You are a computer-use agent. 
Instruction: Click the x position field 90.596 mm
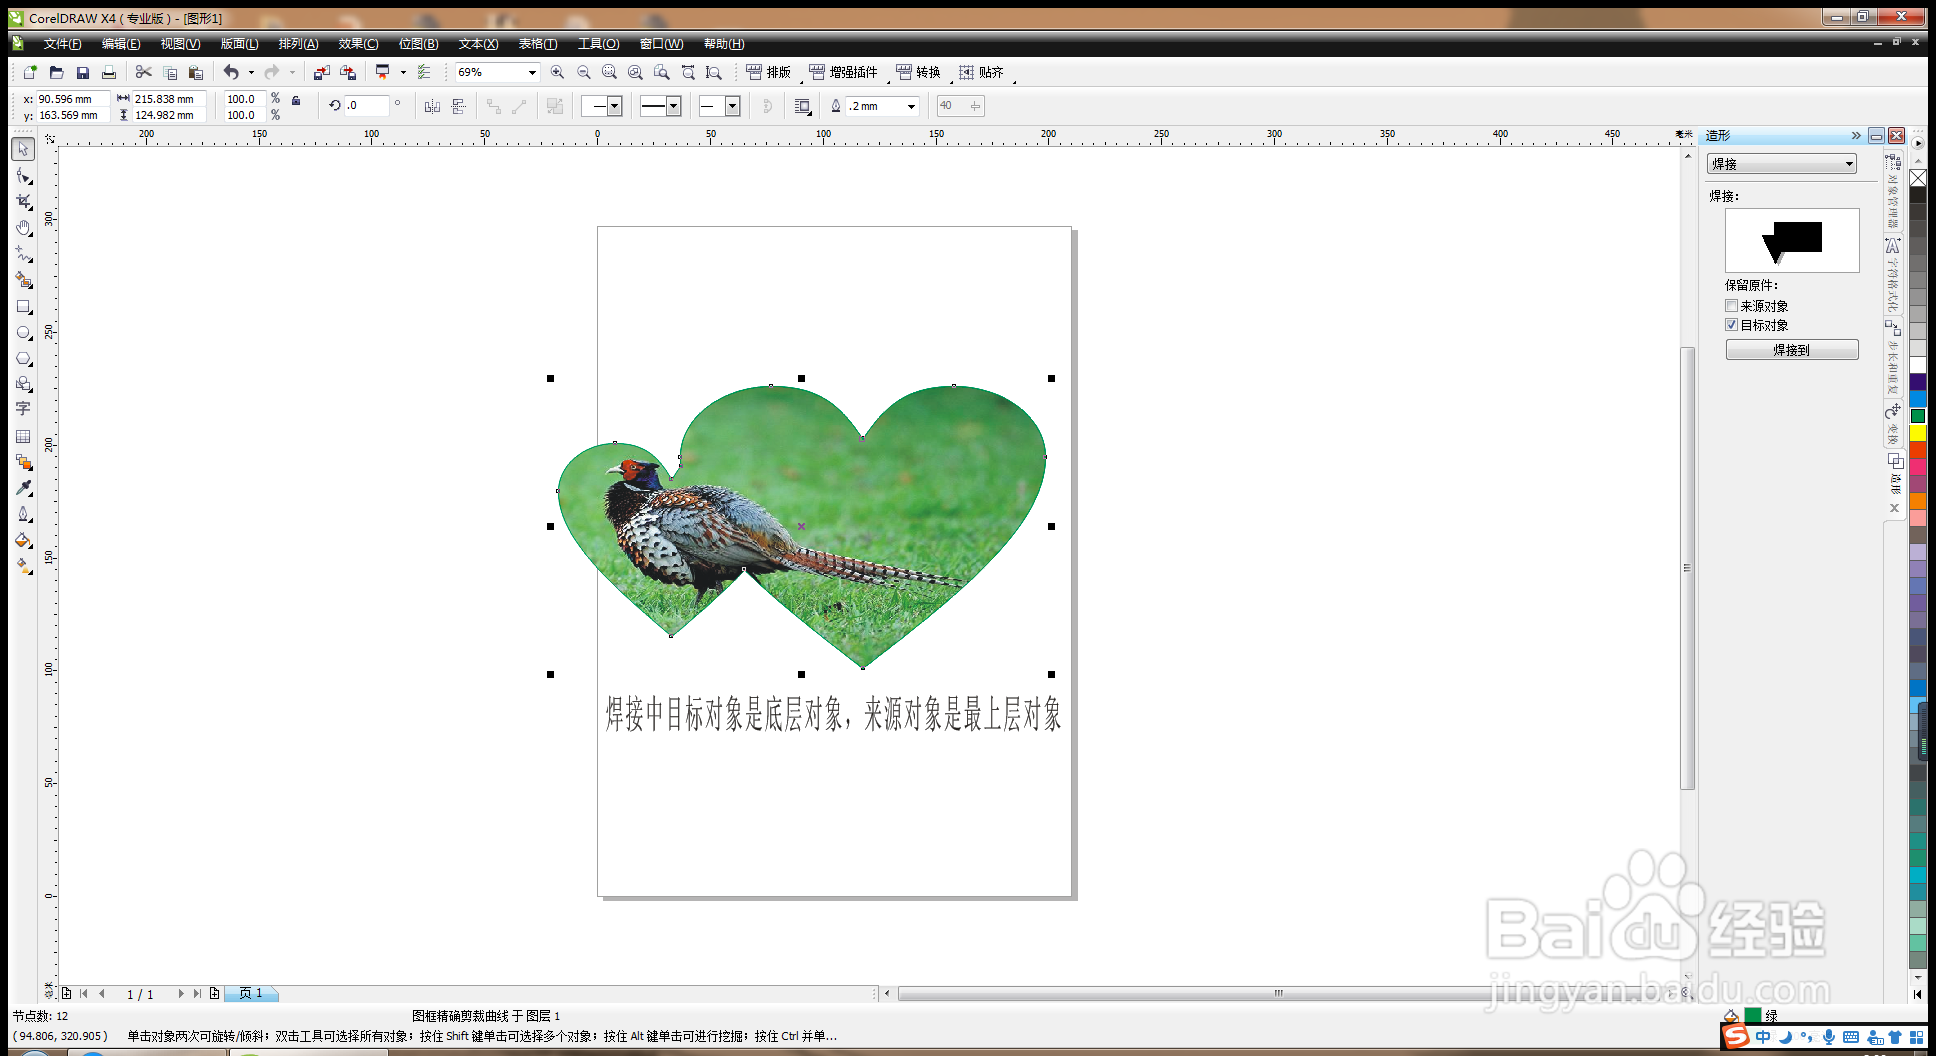point(72,99)
